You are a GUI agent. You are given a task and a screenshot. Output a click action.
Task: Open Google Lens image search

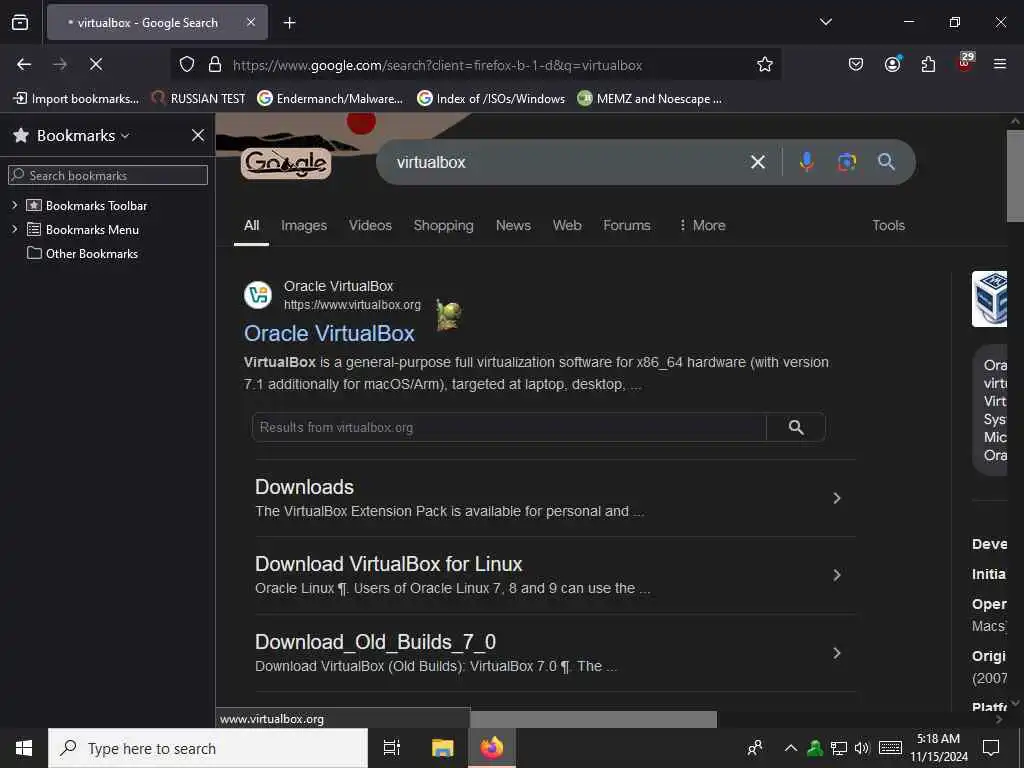pos(846,162)
